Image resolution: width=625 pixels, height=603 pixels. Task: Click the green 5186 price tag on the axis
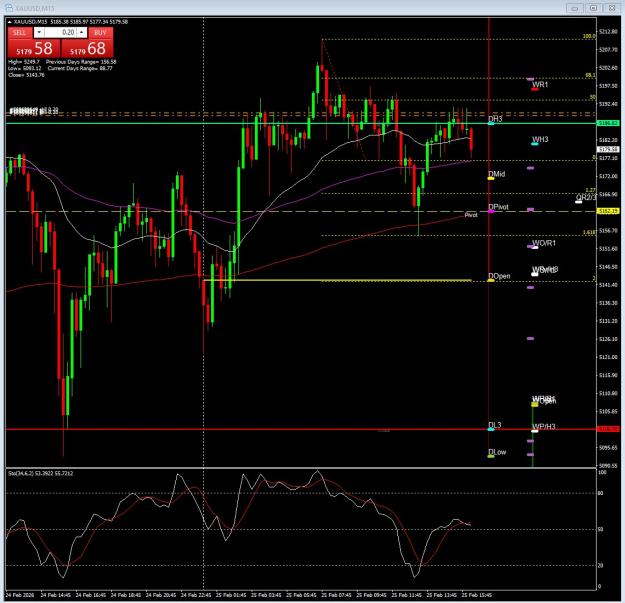[608, 123]
